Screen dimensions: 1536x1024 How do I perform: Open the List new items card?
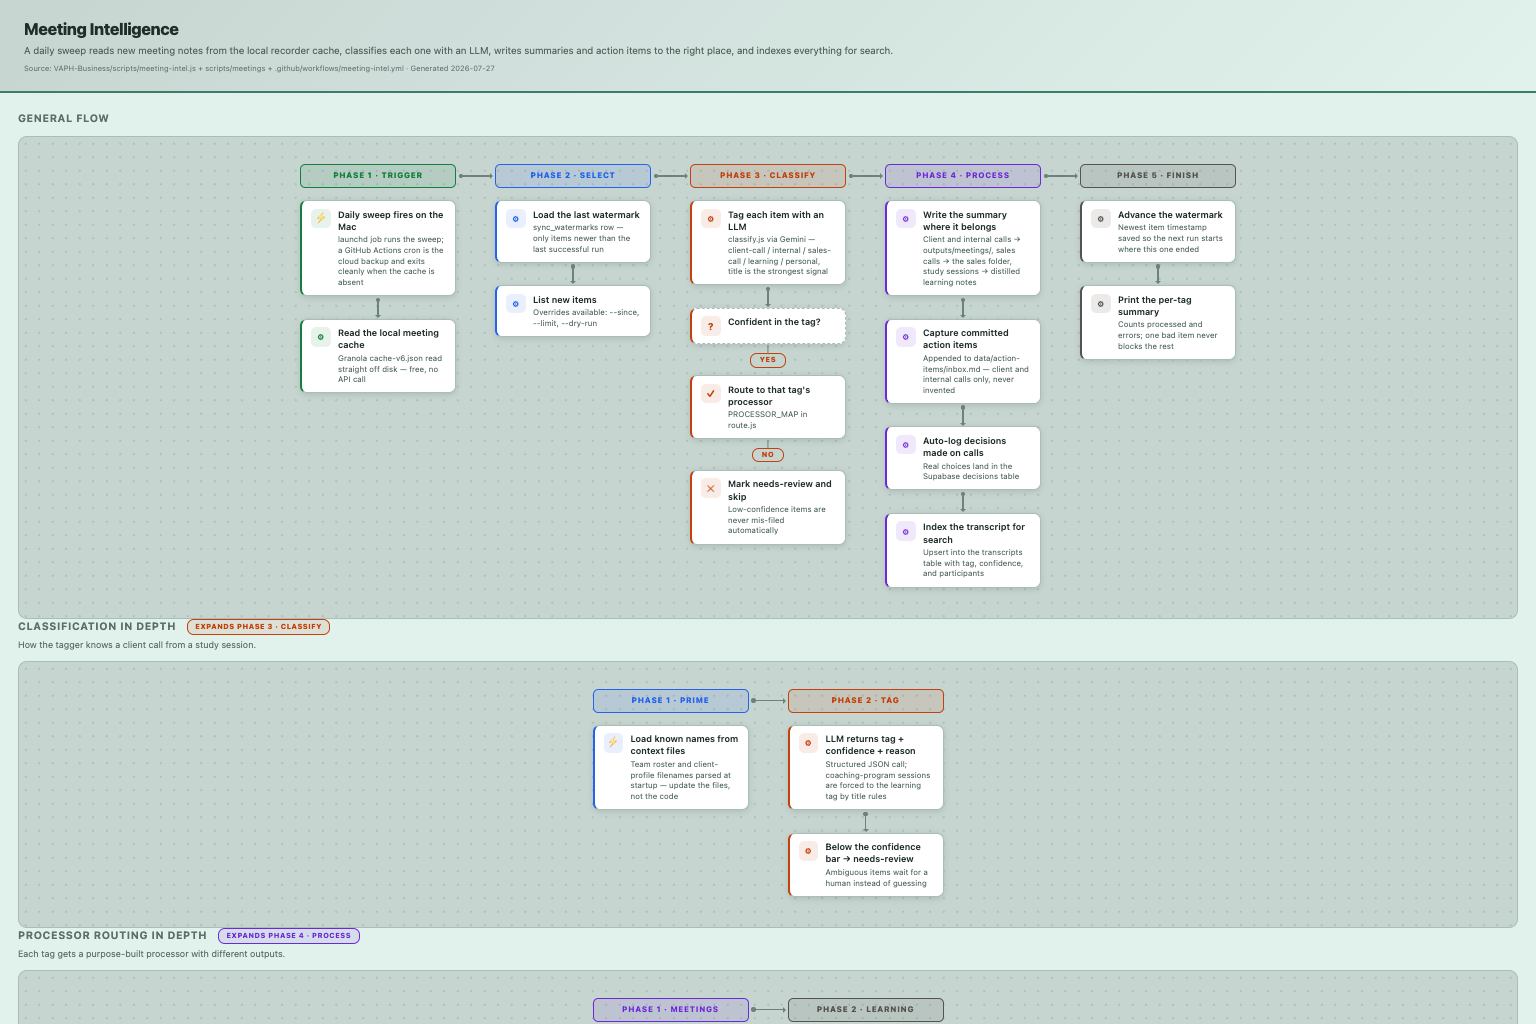pyautogui.click(x=573, y=311)
